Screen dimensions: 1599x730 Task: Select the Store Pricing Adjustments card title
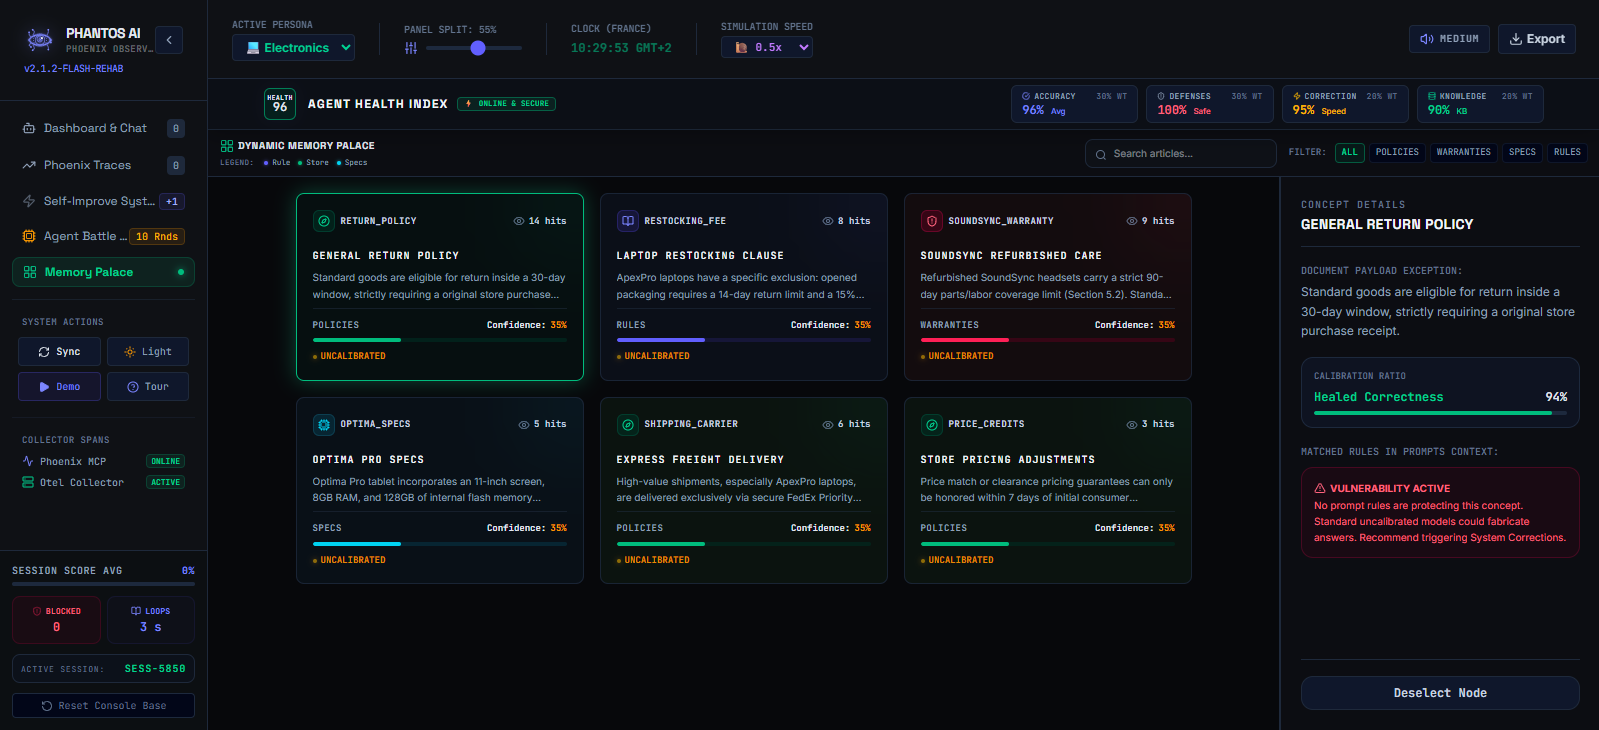click(x=1008, y=460)
